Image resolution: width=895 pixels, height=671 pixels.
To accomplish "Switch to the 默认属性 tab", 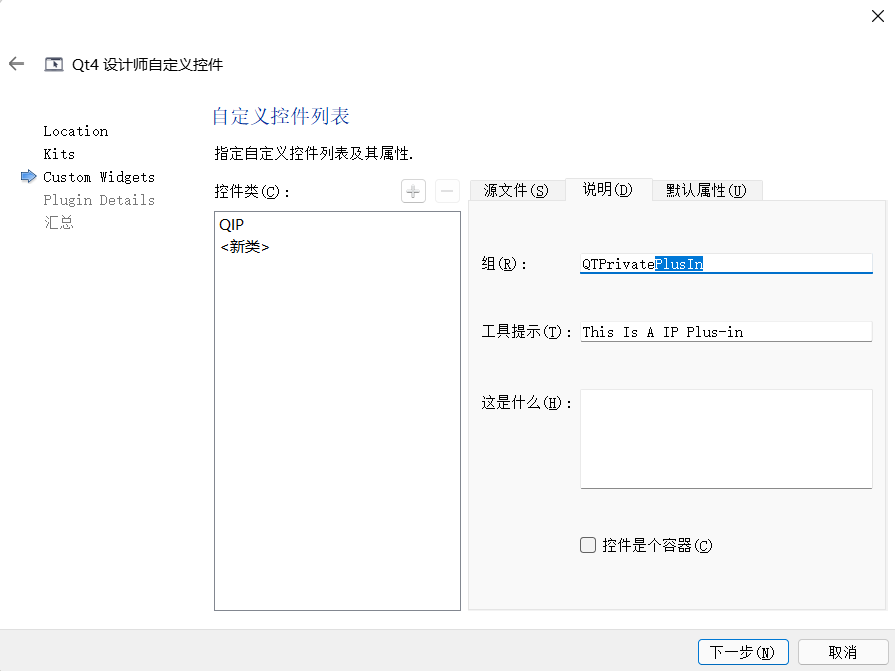I will 707,190.
